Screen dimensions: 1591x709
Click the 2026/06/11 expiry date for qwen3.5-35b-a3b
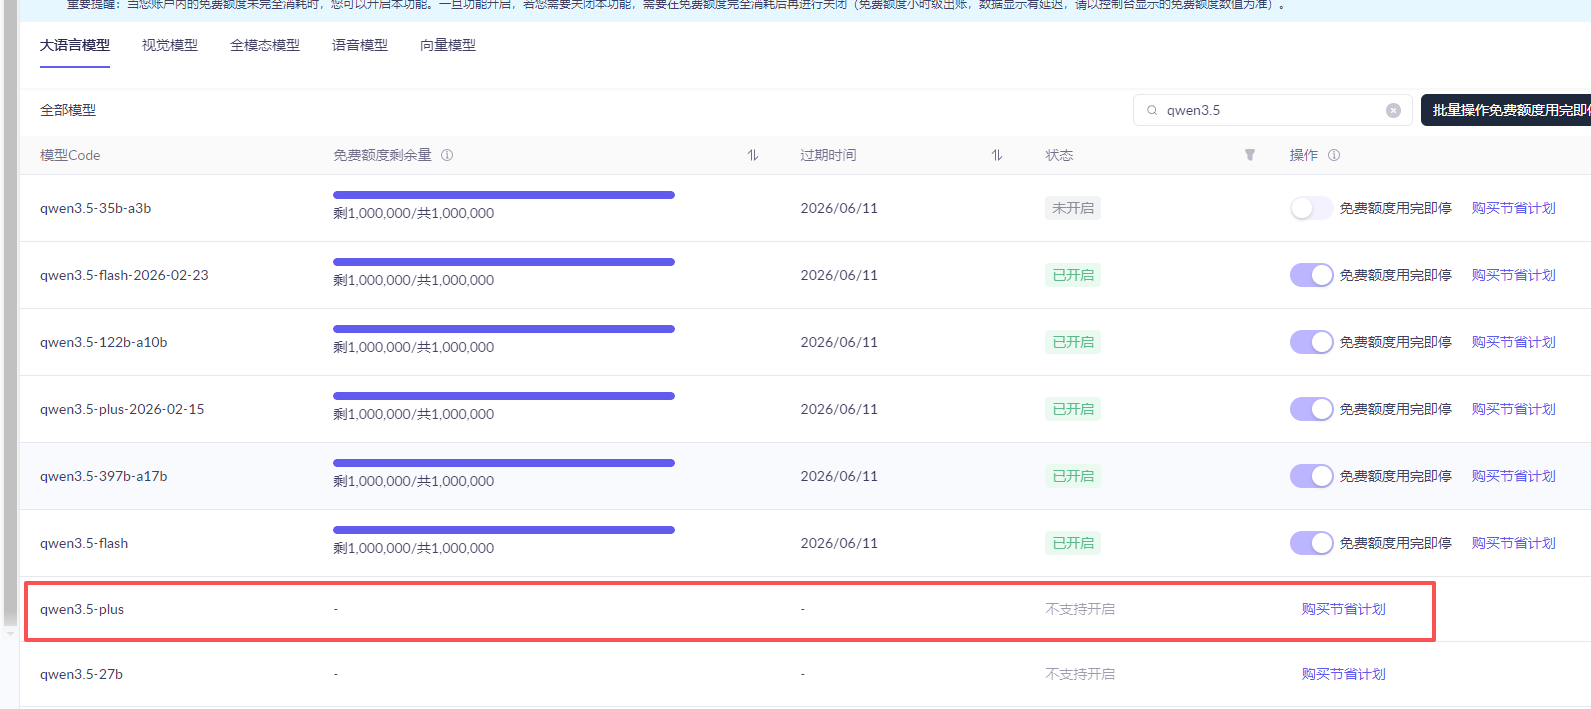839,208
